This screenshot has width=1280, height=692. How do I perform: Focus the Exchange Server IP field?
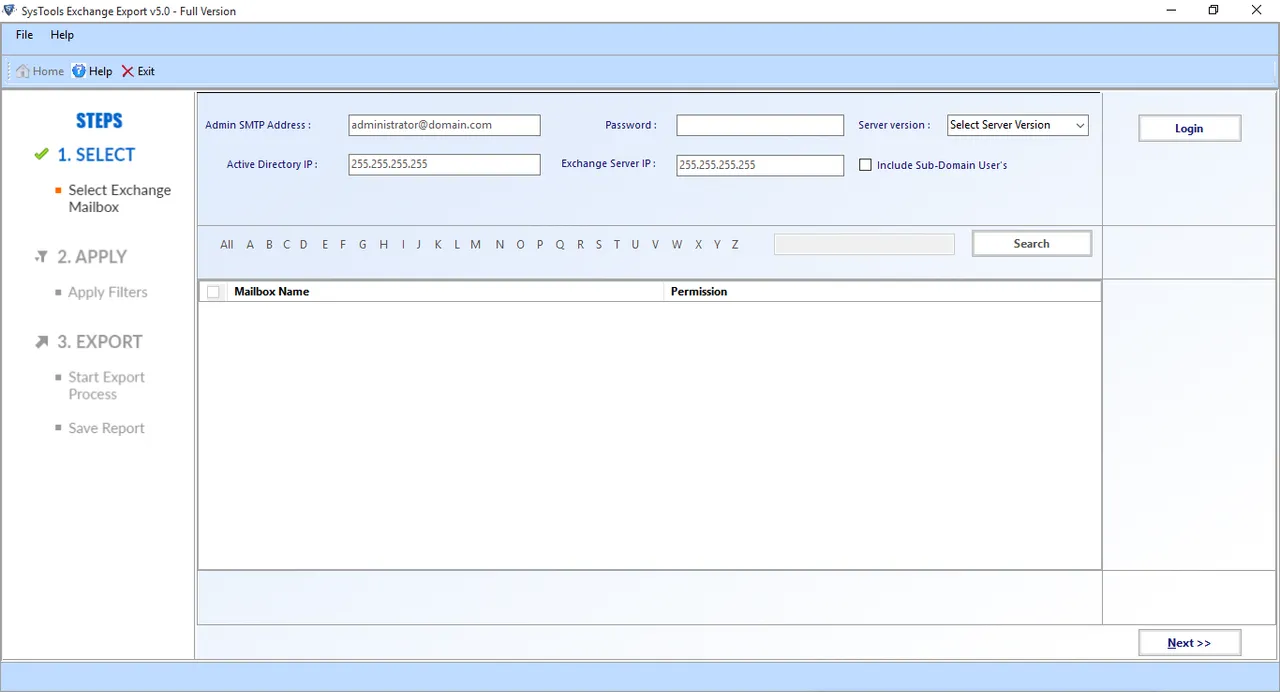pyautogui.click(x=760, y=165)
